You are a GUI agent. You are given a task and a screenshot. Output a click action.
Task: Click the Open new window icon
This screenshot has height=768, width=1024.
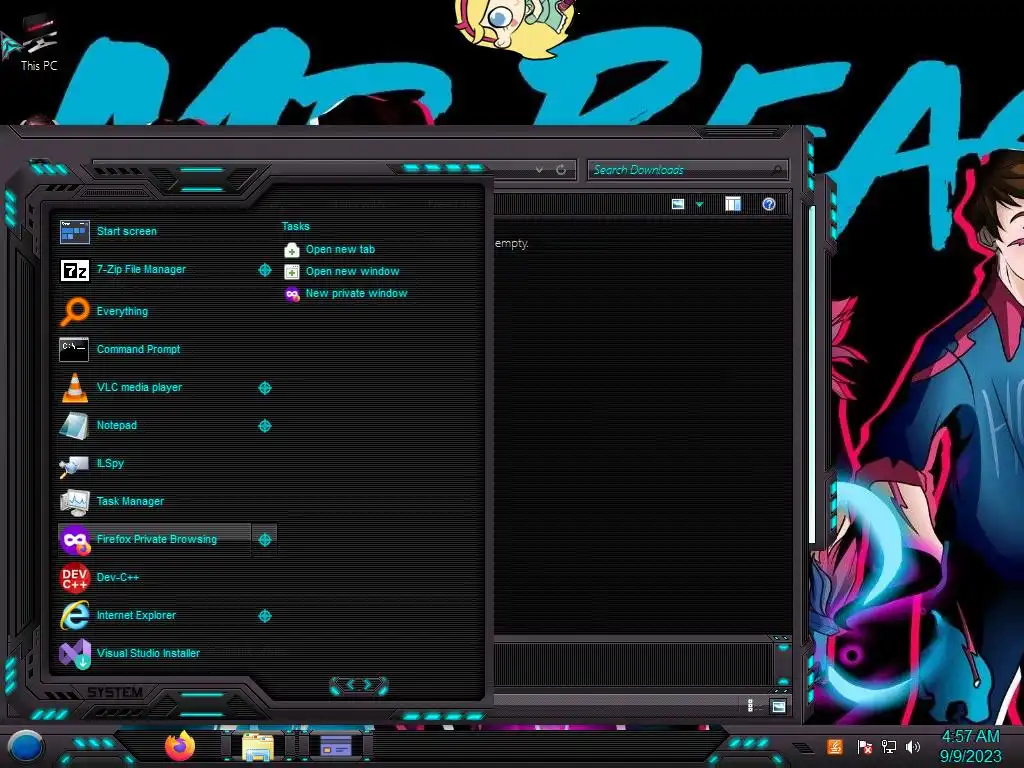[x=292, y=272]
